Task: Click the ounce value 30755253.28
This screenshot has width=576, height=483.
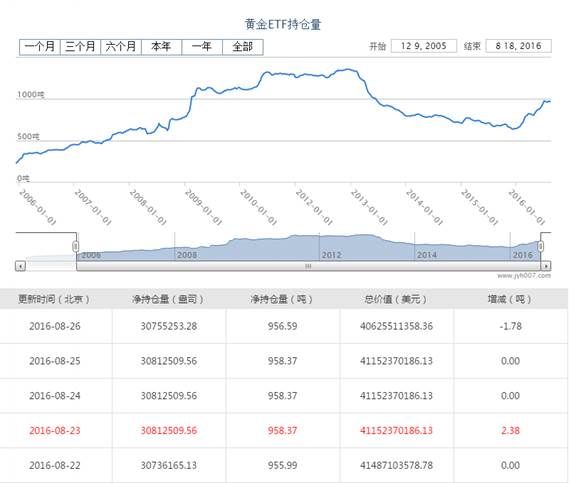Action: tap(169, 326)
